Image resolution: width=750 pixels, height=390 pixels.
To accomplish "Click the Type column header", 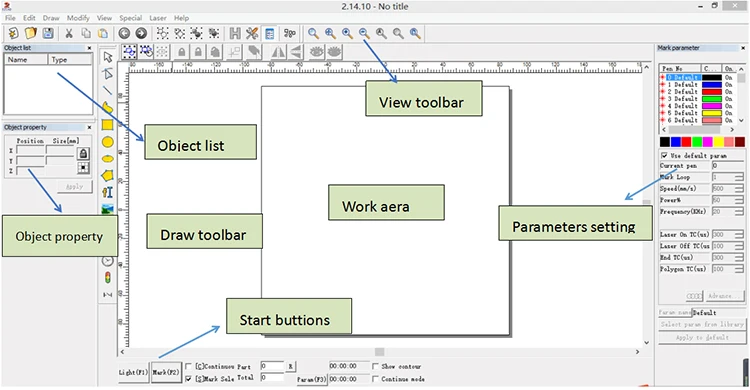I will tap(70, 59).
